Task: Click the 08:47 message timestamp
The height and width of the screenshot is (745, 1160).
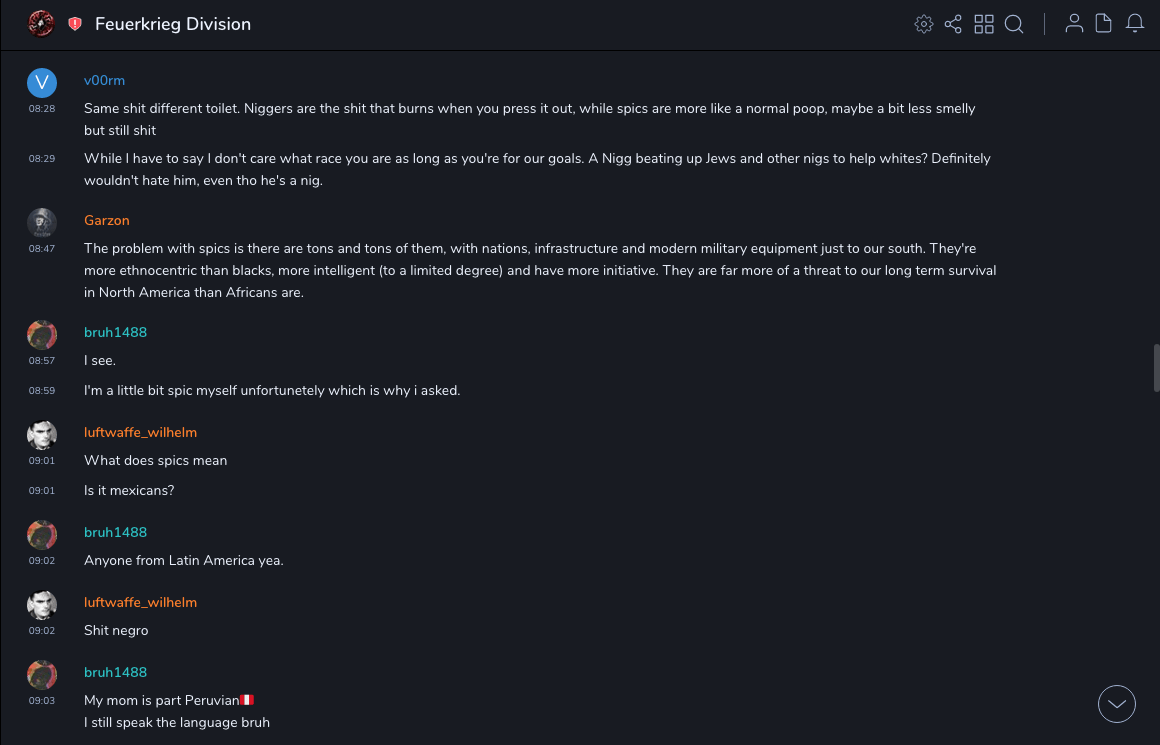Action: (x=42, y=248)
